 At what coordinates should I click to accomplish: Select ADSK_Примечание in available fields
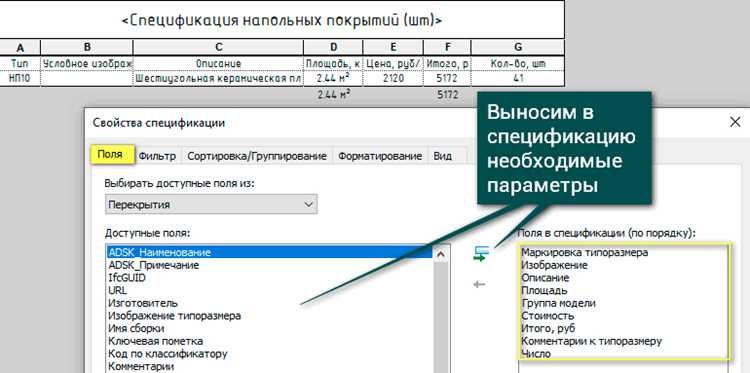(x=270, y=264)
